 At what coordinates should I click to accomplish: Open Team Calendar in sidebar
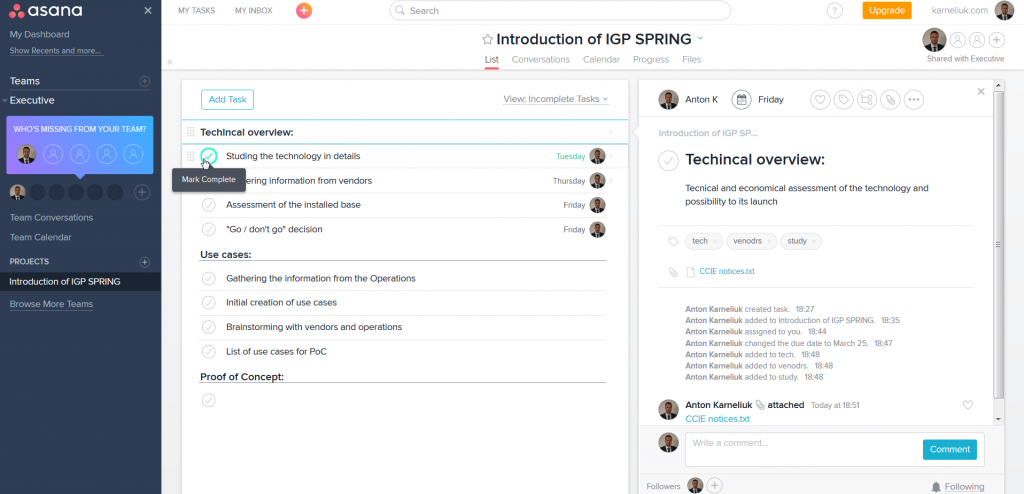click(40, 237)
